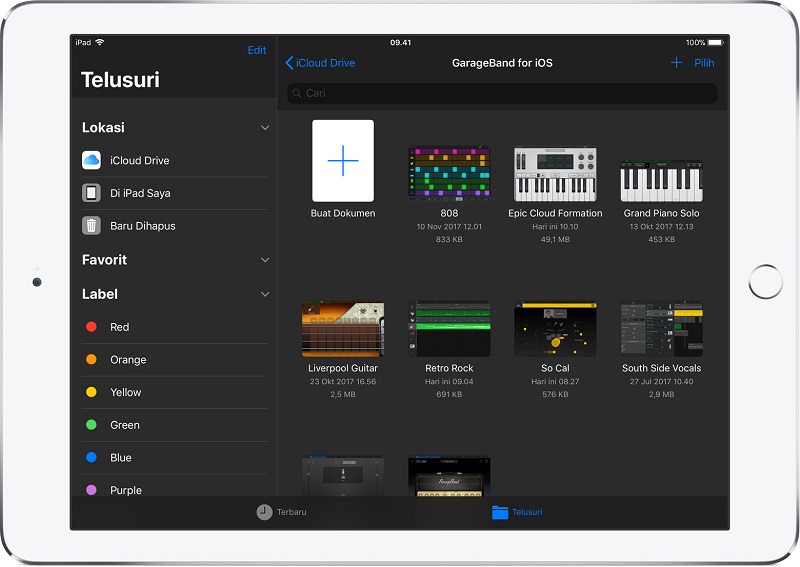Tap the Baru Dihapus label
This screenshot has height=567, width=800.
coord(143,226)
